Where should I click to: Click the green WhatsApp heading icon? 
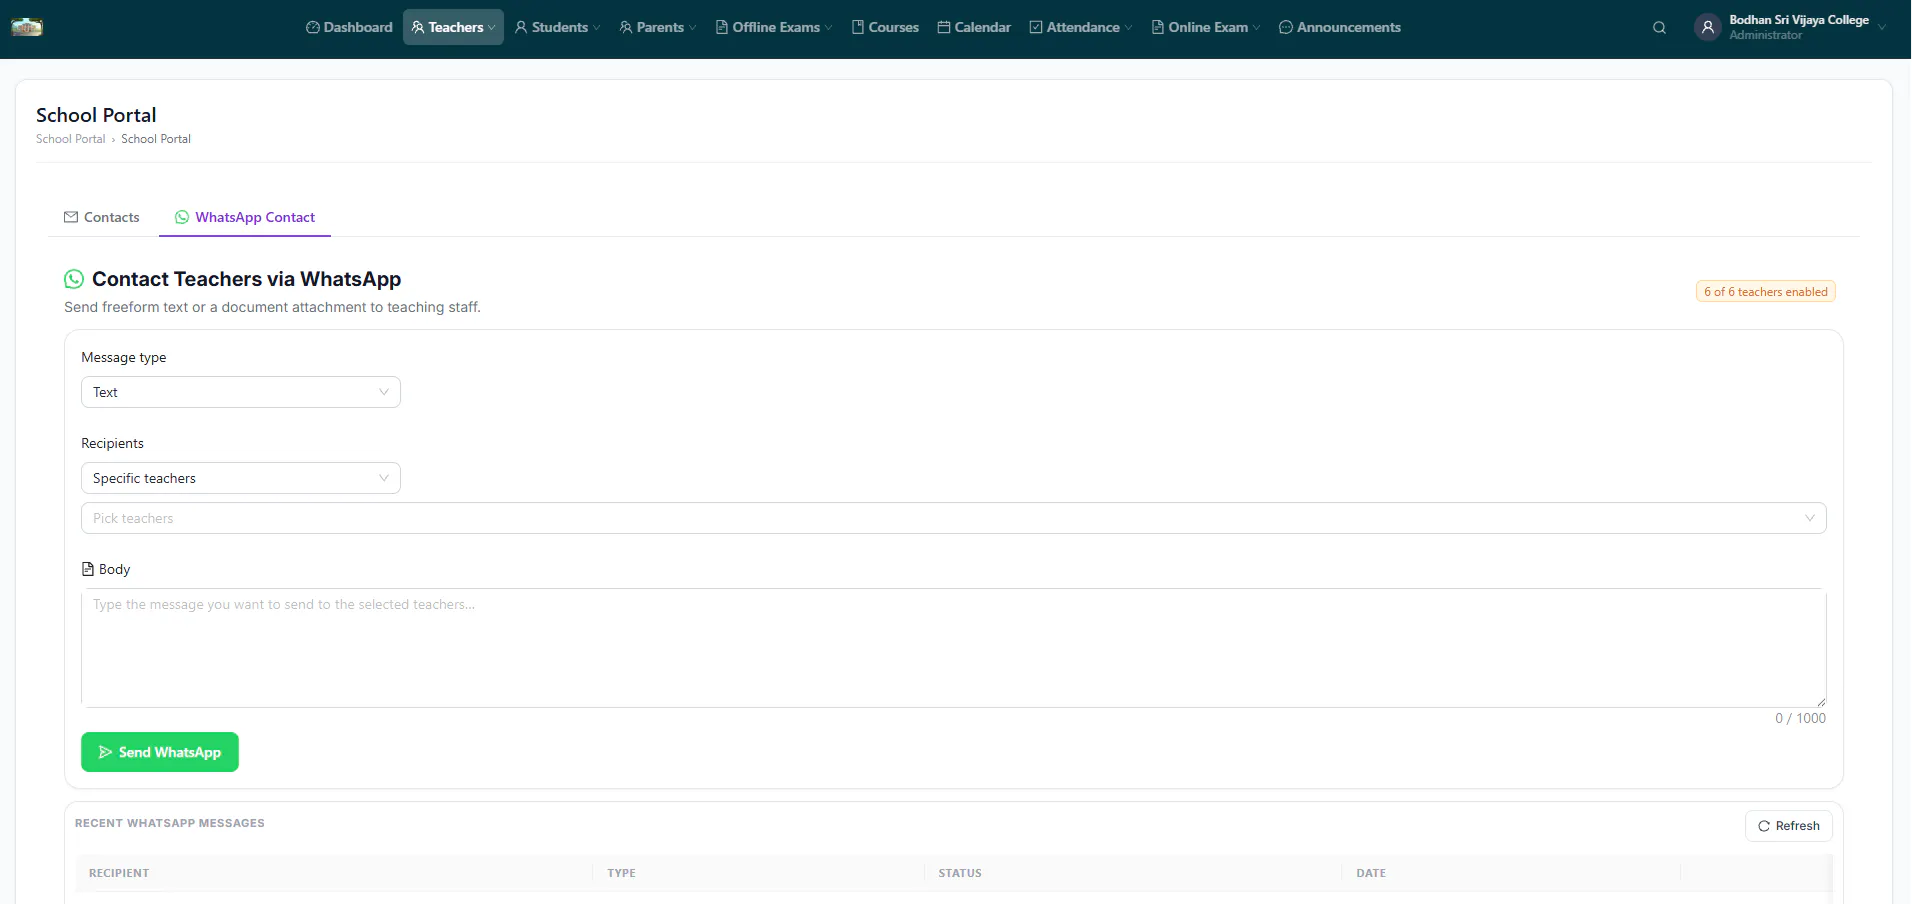74,279
